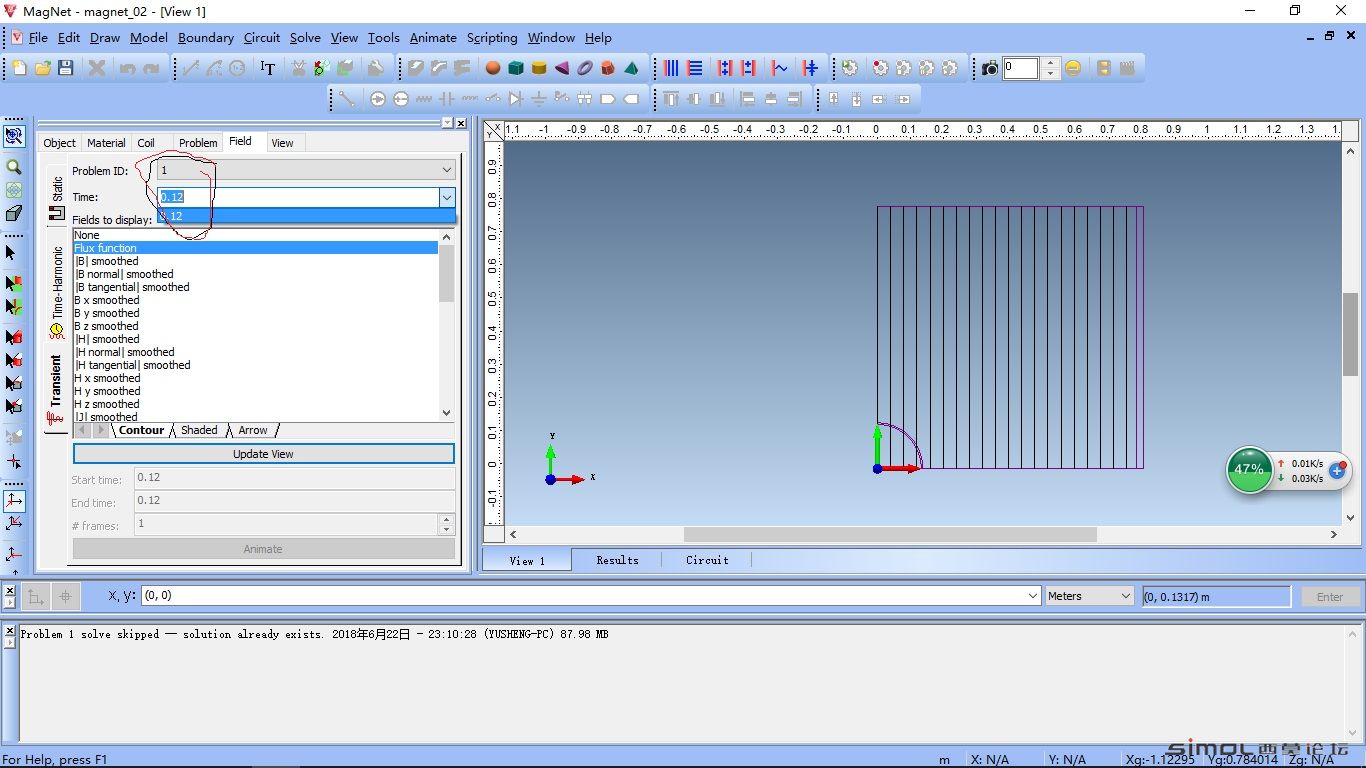
Task: Click the magnifier zoom tool in left sidebar
Action: (x=14, y=167)
